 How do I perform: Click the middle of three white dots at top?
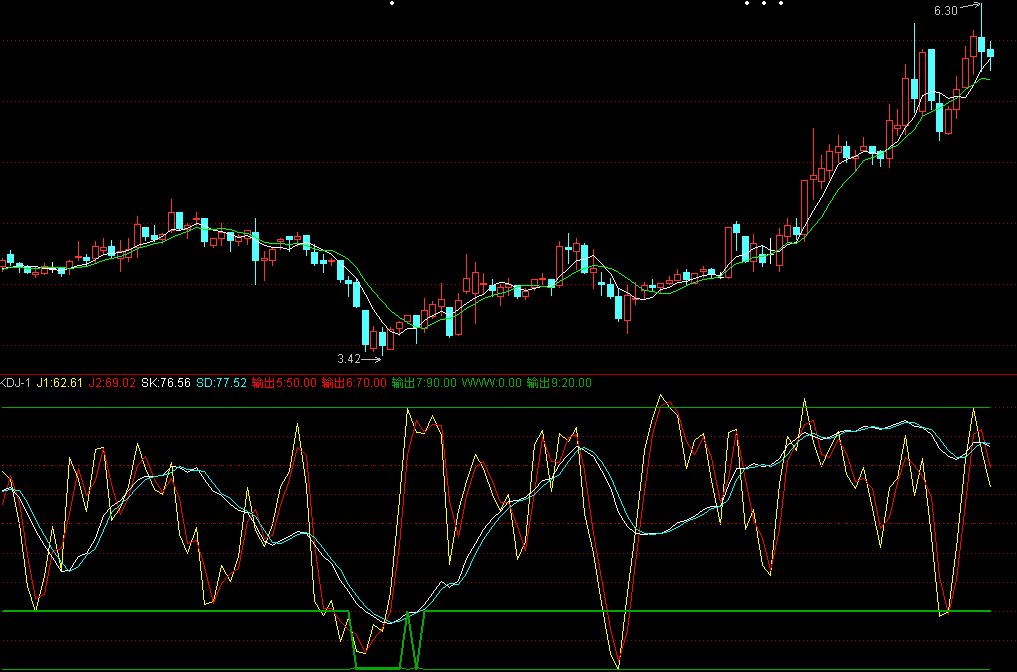tap(762, 3)
